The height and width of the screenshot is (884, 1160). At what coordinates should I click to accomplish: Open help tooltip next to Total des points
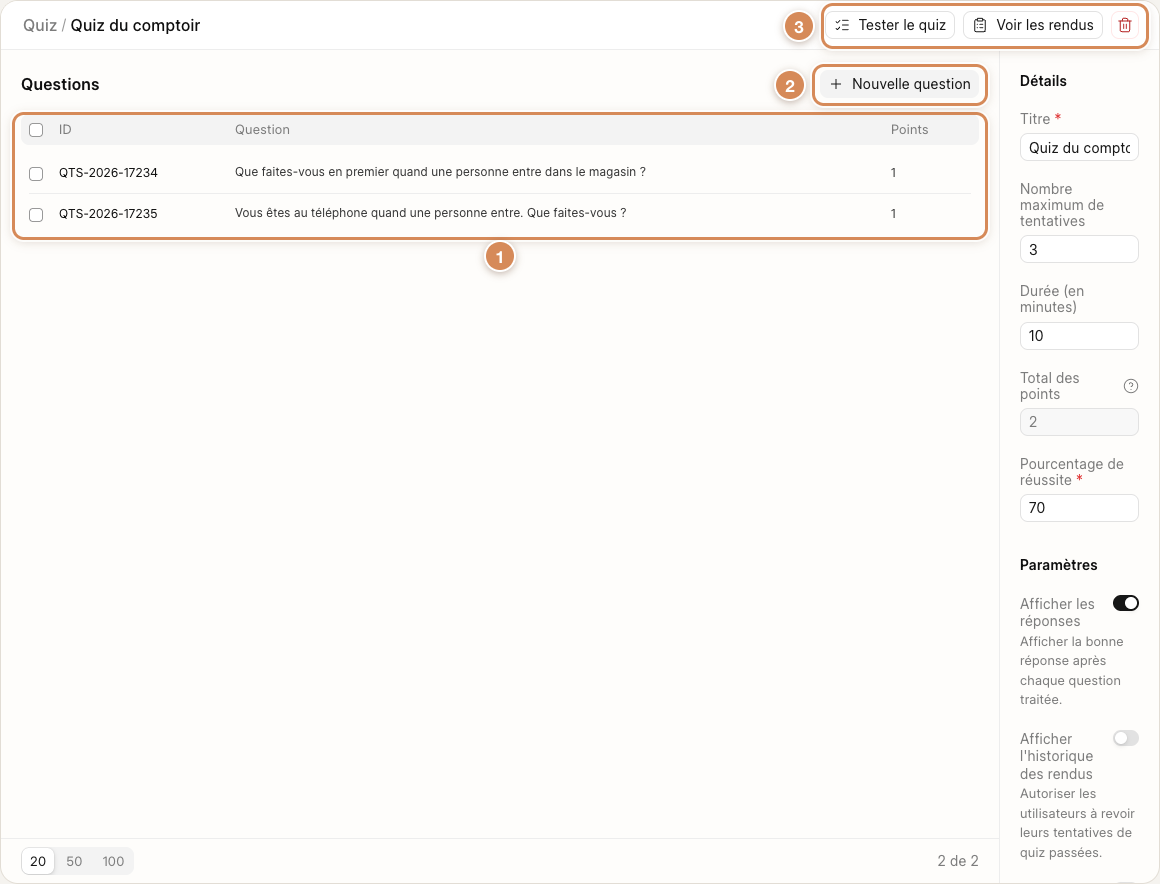tap(1130, 386)
